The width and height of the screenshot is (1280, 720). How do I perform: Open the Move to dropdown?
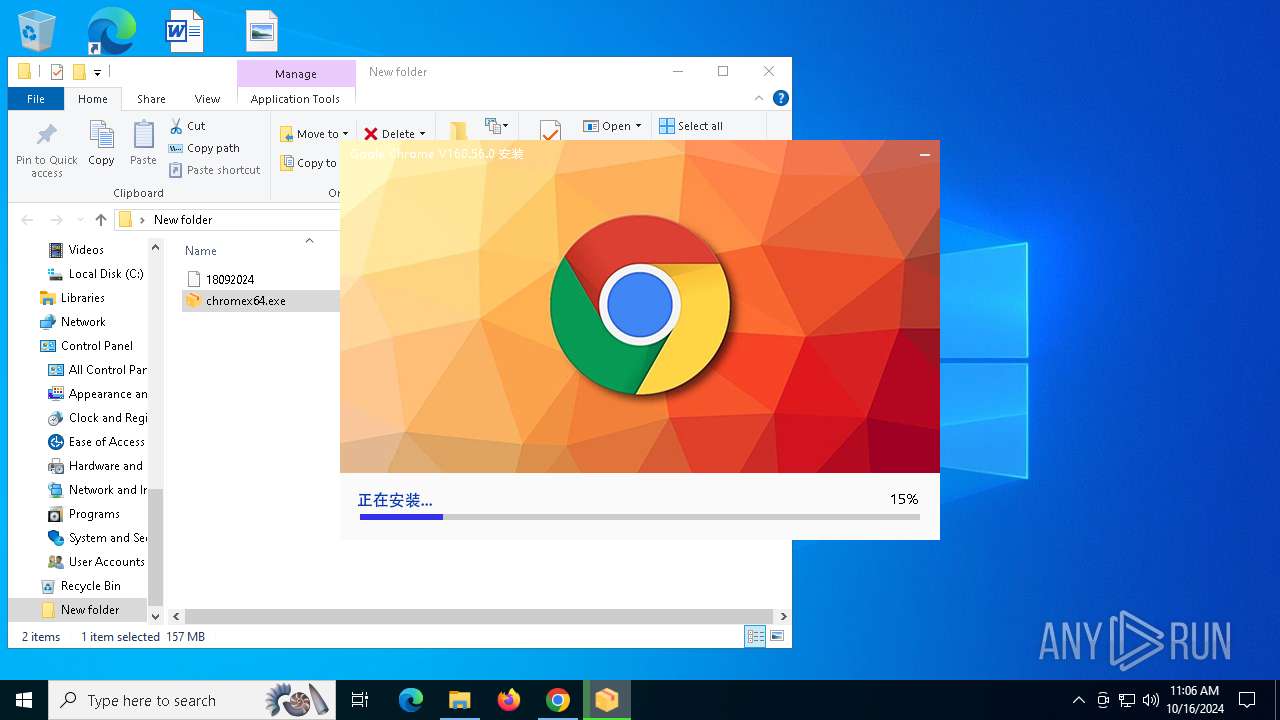coord(314,134)
